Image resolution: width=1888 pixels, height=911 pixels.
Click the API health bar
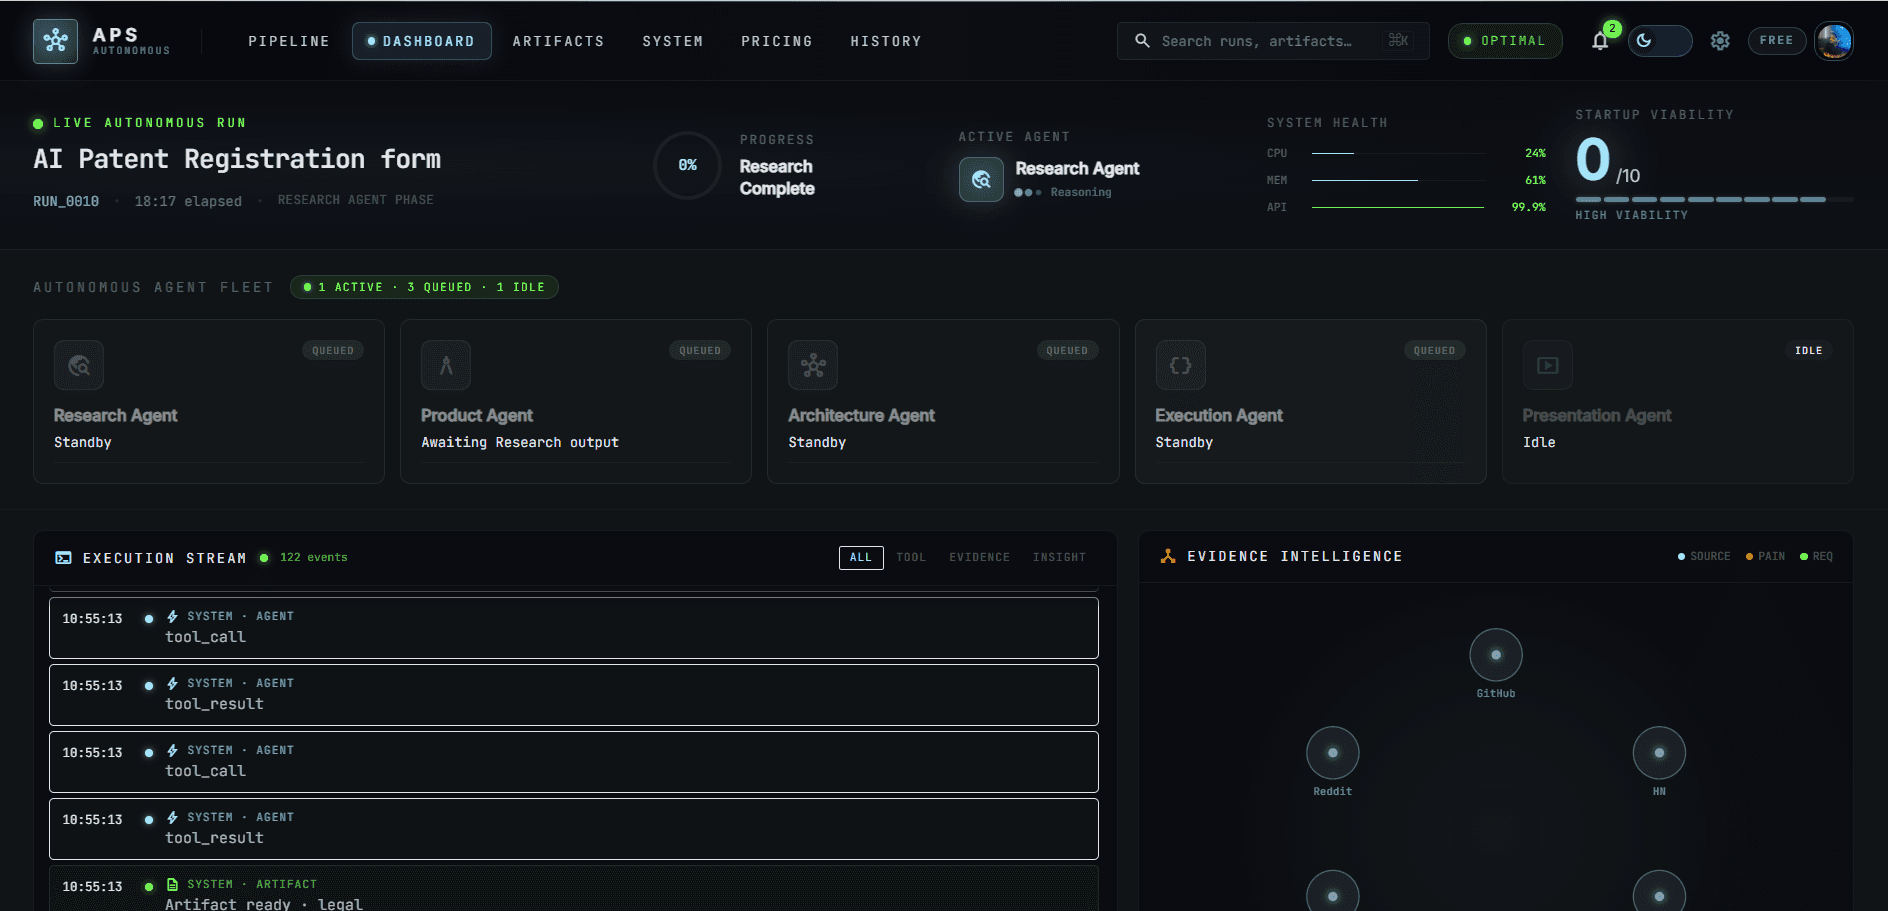pos(1398,207)
